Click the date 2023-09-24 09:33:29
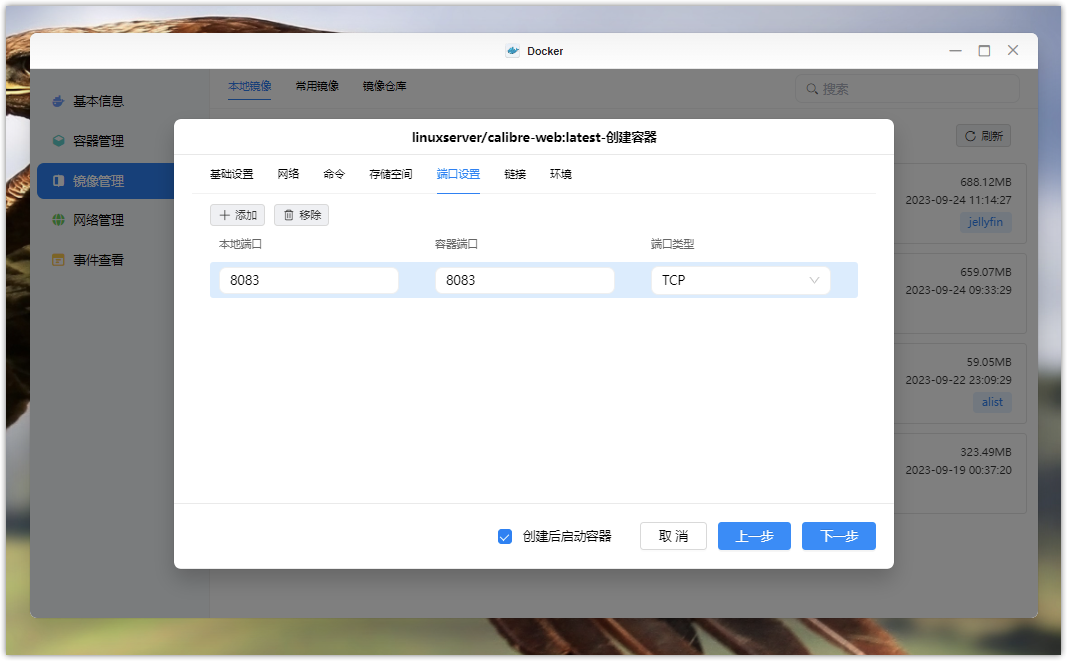 (x=959, y=290)
